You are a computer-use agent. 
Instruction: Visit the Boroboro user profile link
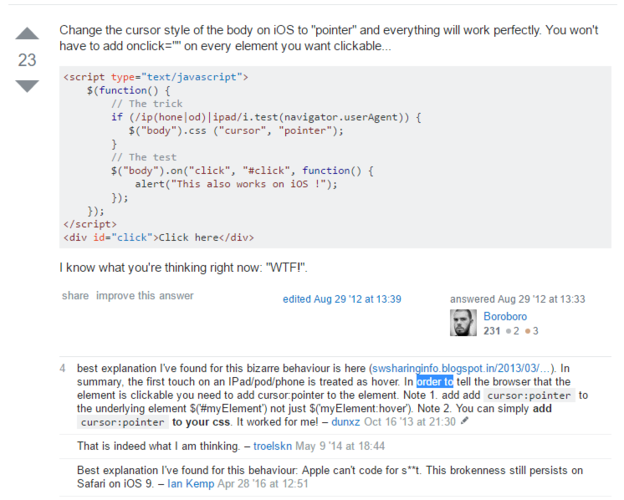point(505,316)
